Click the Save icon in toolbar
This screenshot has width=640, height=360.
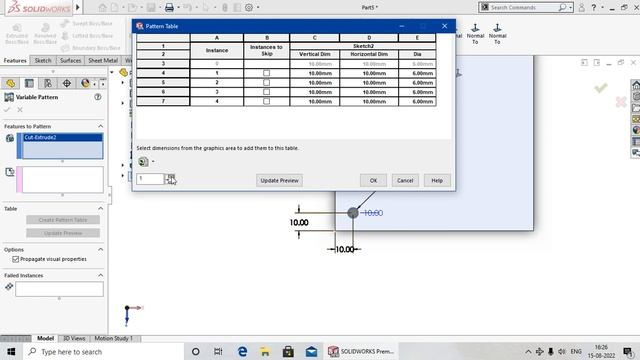(151, 7)
